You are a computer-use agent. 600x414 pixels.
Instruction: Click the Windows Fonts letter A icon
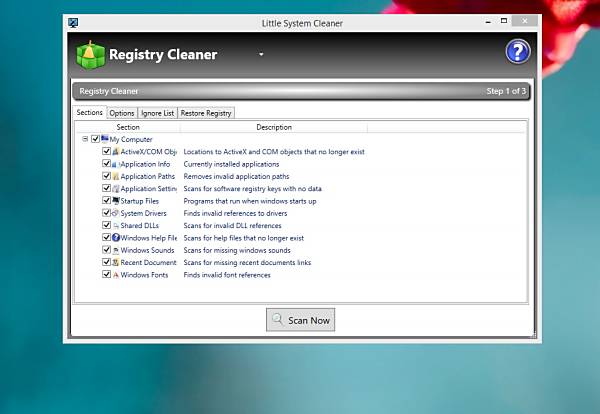coord(116,275)
